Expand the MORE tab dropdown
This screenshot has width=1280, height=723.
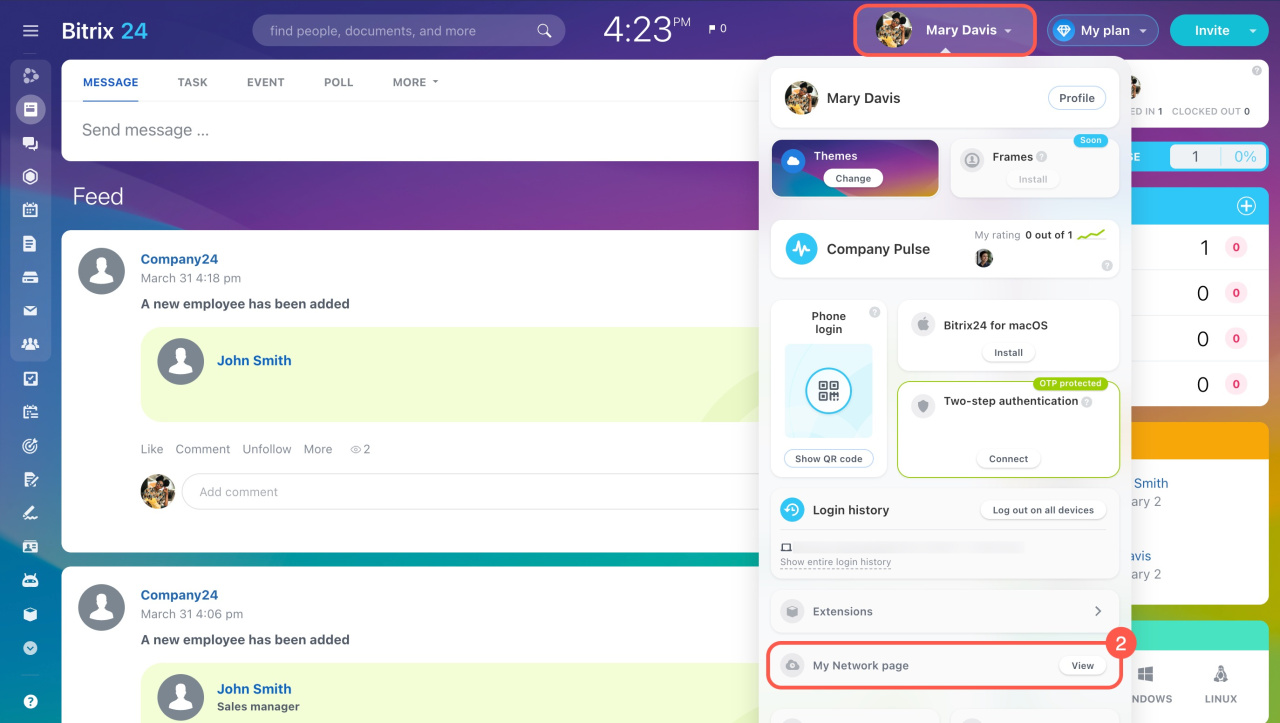415,82
